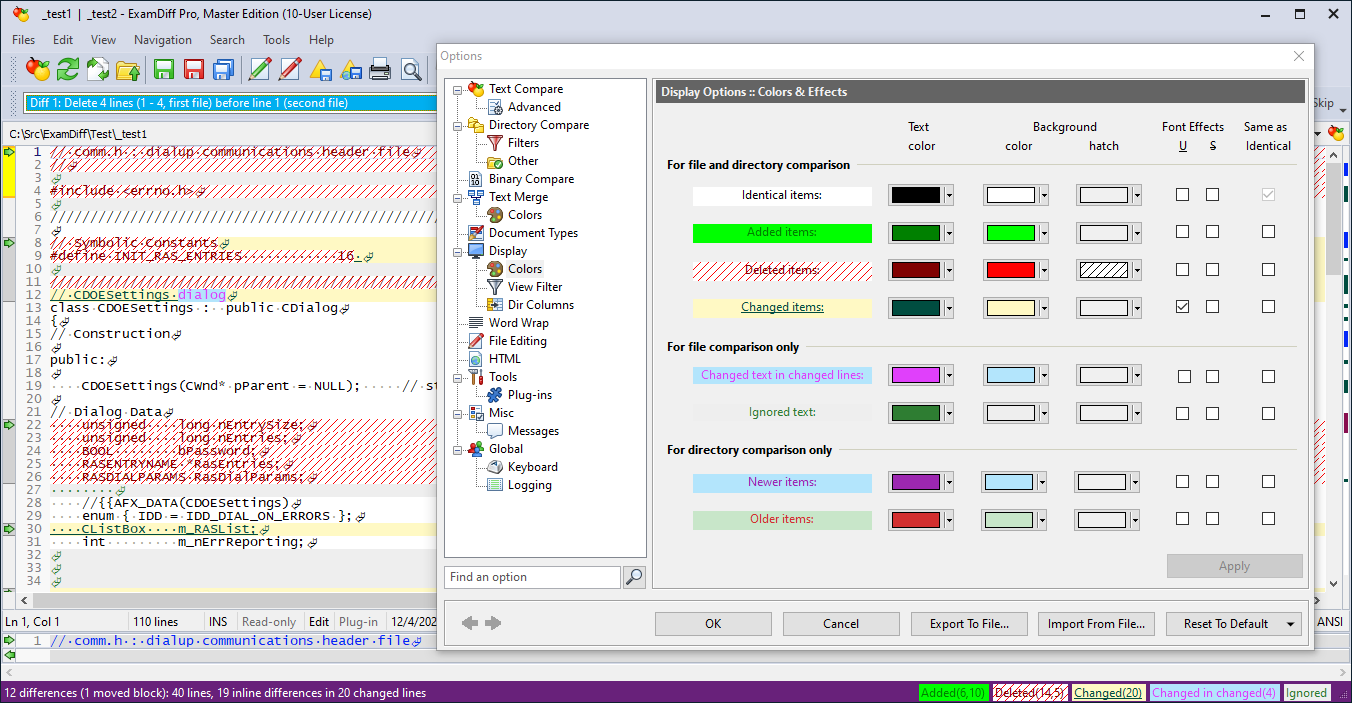The height and width of the screenshot is (703, 1352).
Task: Click Export To File button
Action: tap(969, 624)
